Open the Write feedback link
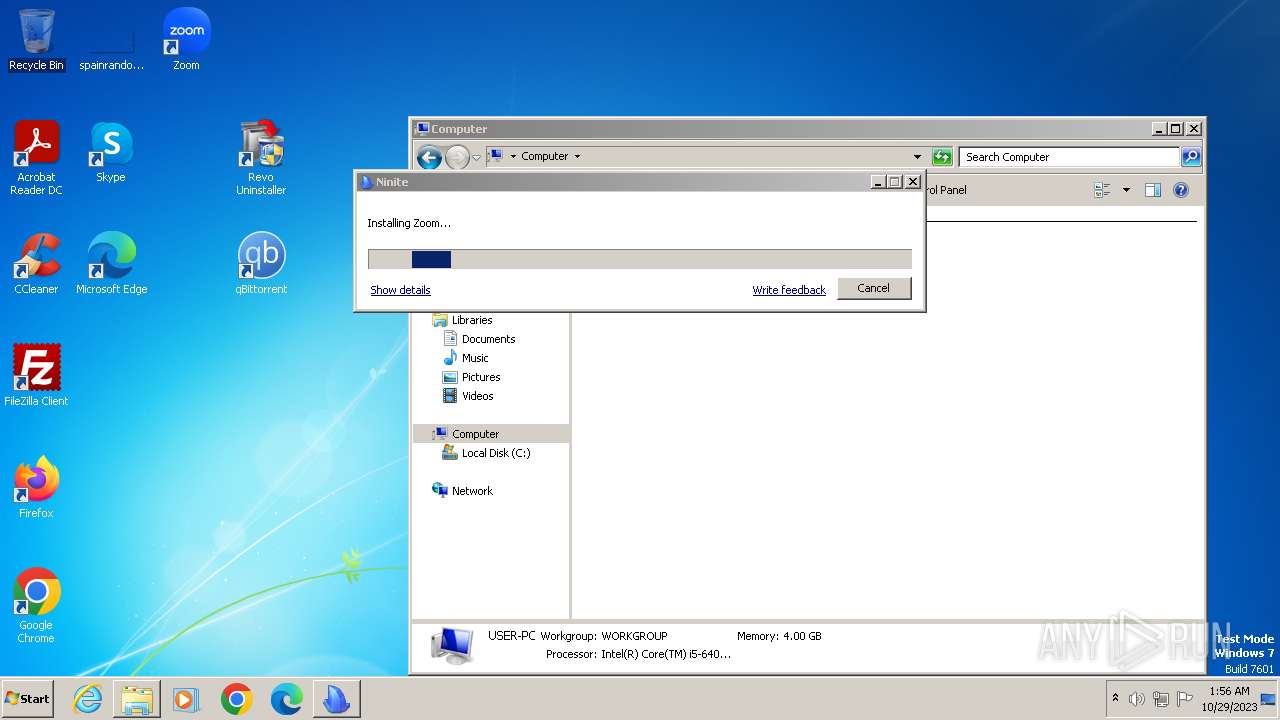 pos(789,290)
